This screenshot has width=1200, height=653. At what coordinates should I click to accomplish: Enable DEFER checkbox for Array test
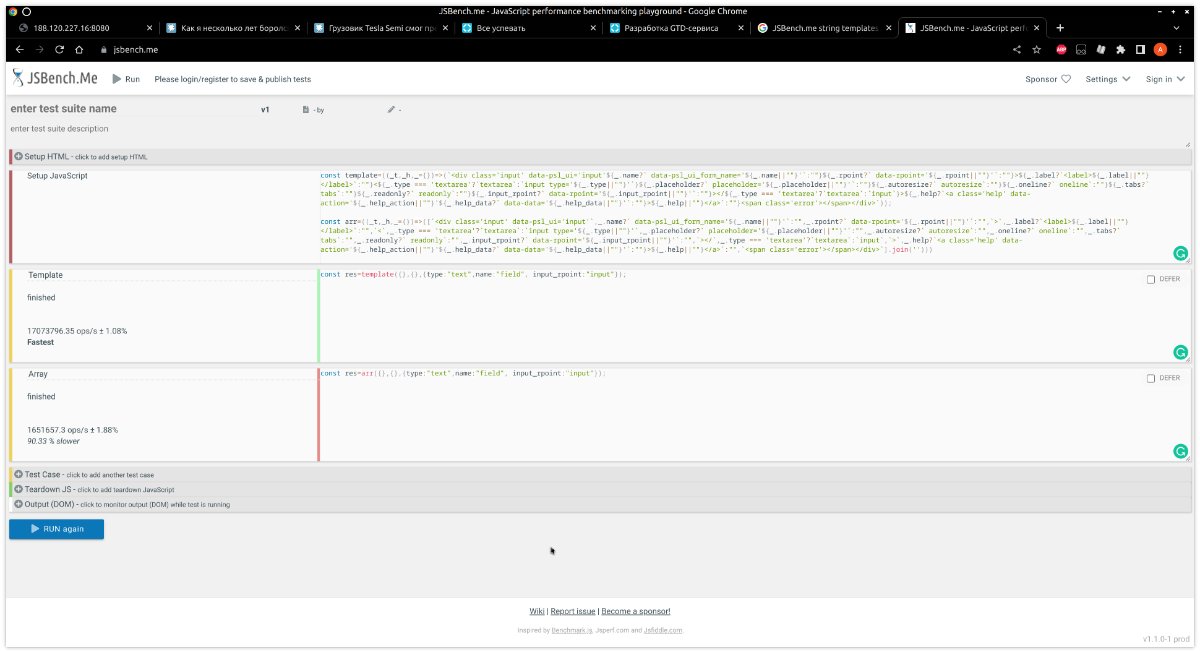click(x=1151, y=378)
